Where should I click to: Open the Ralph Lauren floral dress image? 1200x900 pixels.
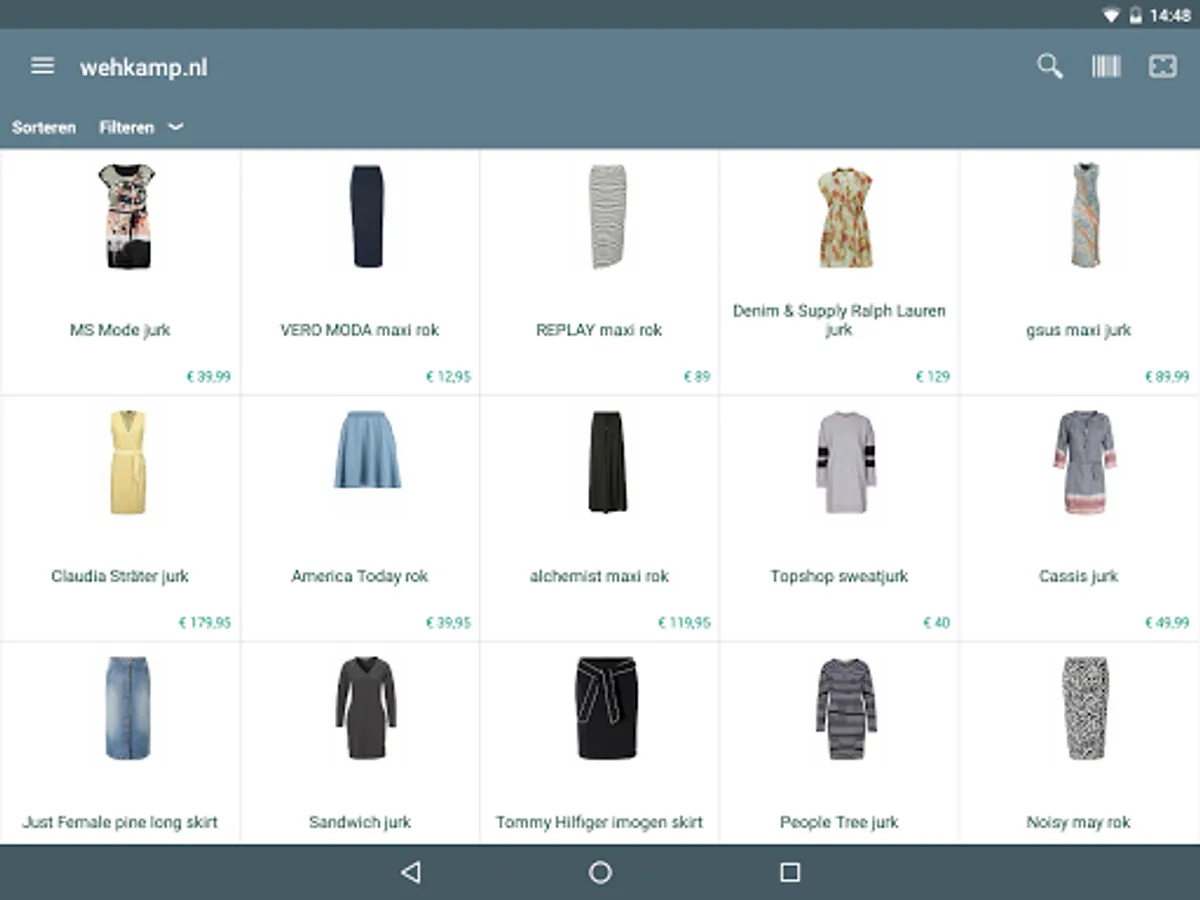(x=845, y=217)
